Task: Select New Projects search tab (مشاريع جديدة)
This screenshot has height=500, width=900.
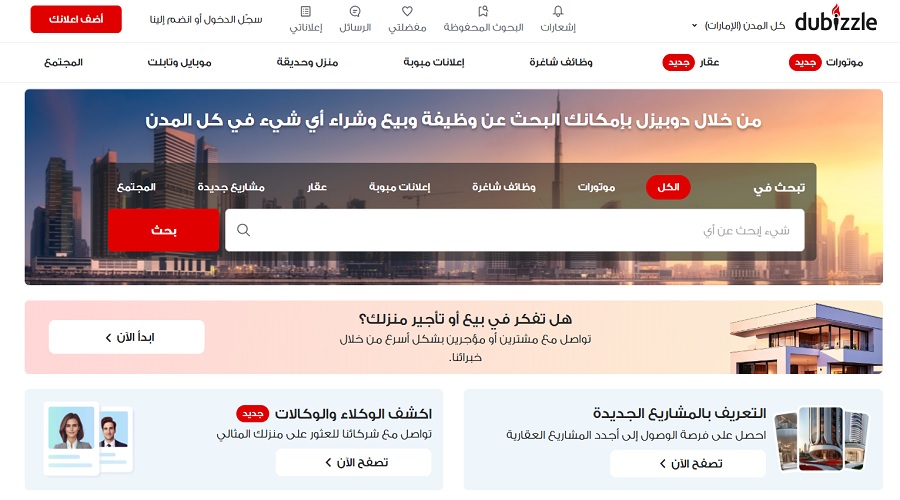Action: pyautogui.click(x=231, y=187)
